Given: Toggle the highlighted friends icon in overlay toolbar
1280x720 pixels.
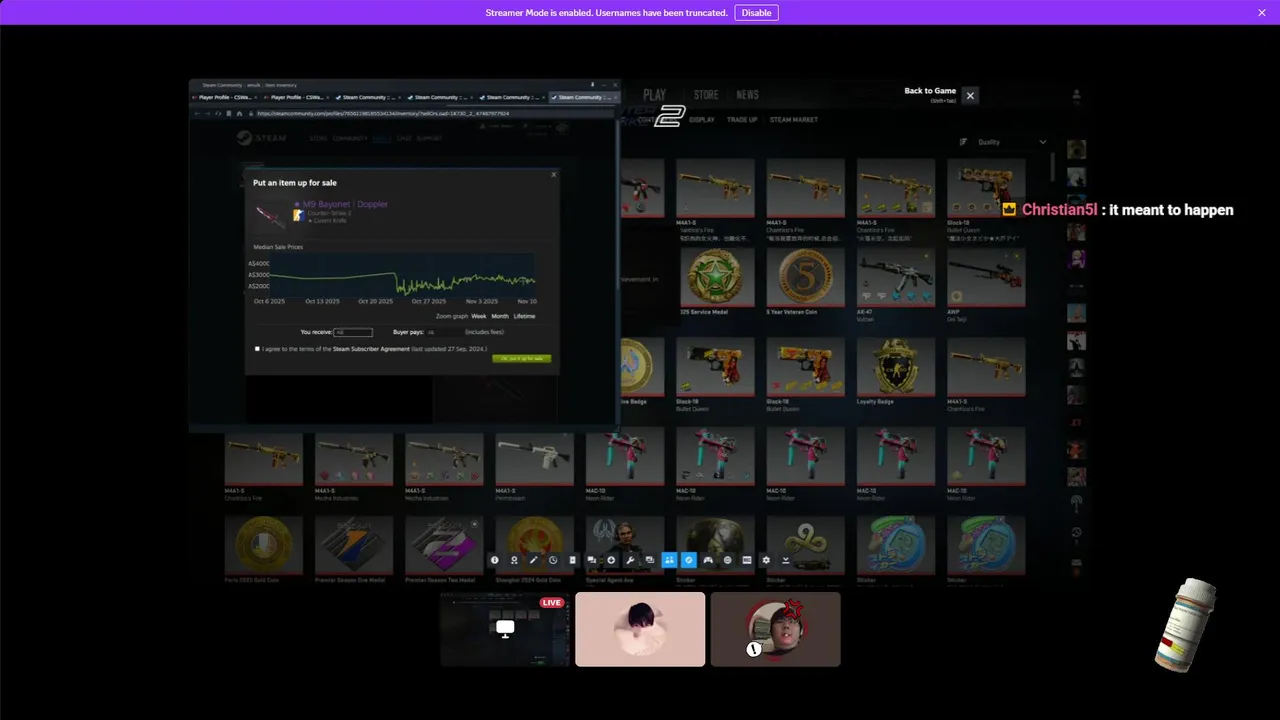Looking at the screenshot, I should [669, 560].
